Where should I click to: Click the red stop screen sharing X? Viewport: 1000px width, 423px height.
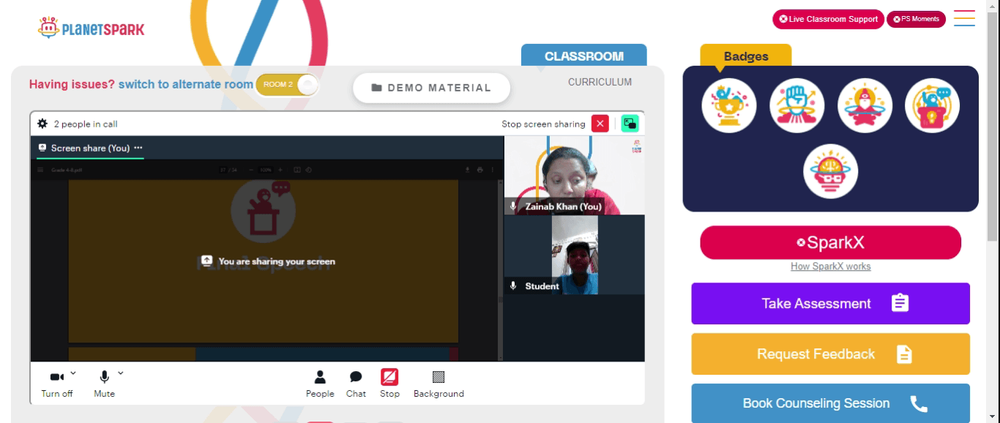pyautogui.click(x=600, y=124)
